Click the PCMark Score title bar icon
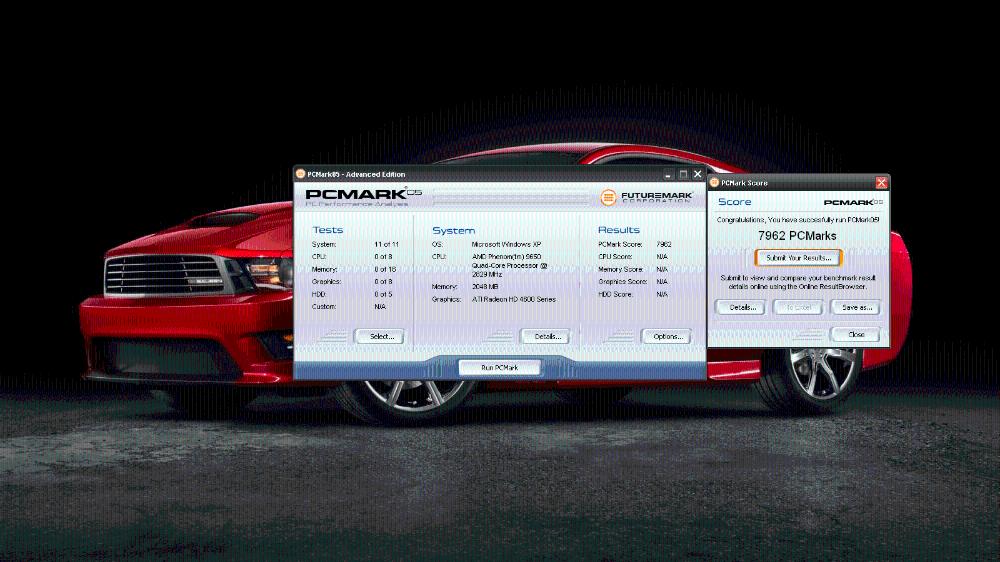Viewport: 1000px width, 562px height. (714, 182)
